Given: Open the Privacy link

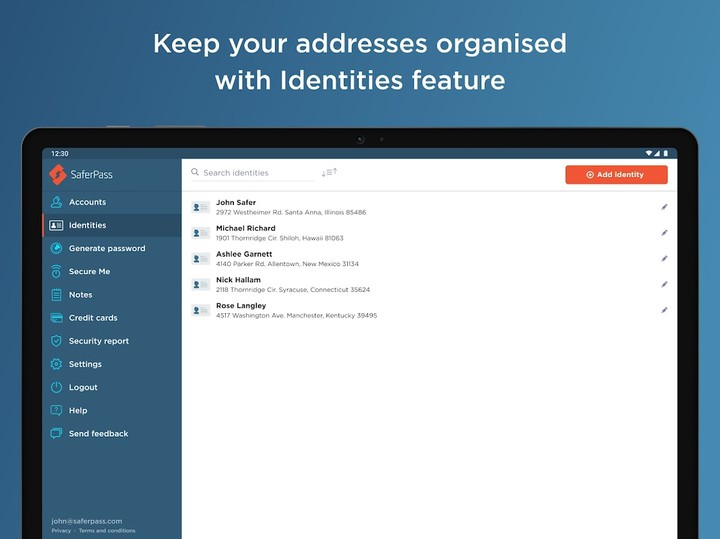Looking at the screenshot, I should click(61, 531).
